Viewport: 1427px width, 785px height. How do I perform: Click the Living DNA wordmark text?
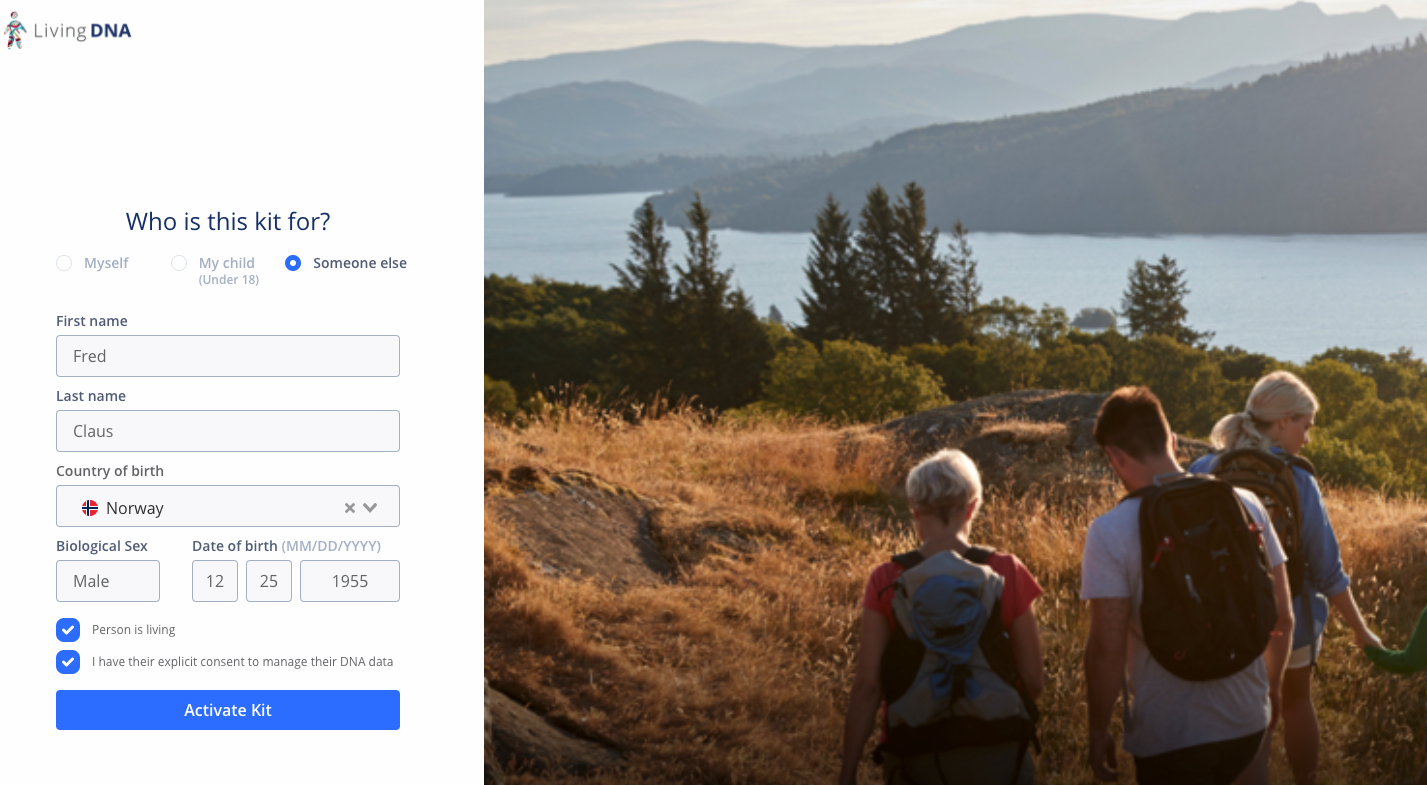coord(82,31)
